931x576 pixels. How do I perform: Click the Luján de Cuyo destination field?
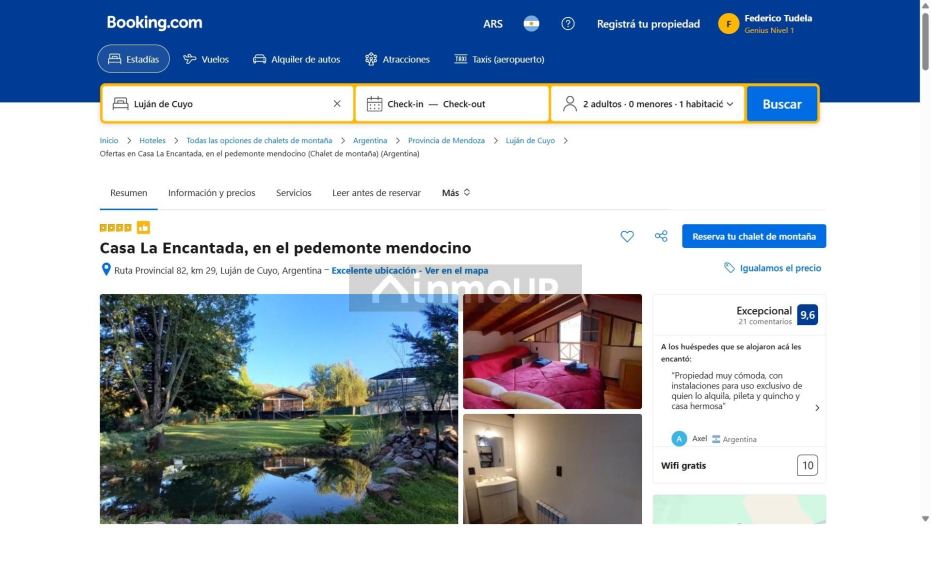227,104
